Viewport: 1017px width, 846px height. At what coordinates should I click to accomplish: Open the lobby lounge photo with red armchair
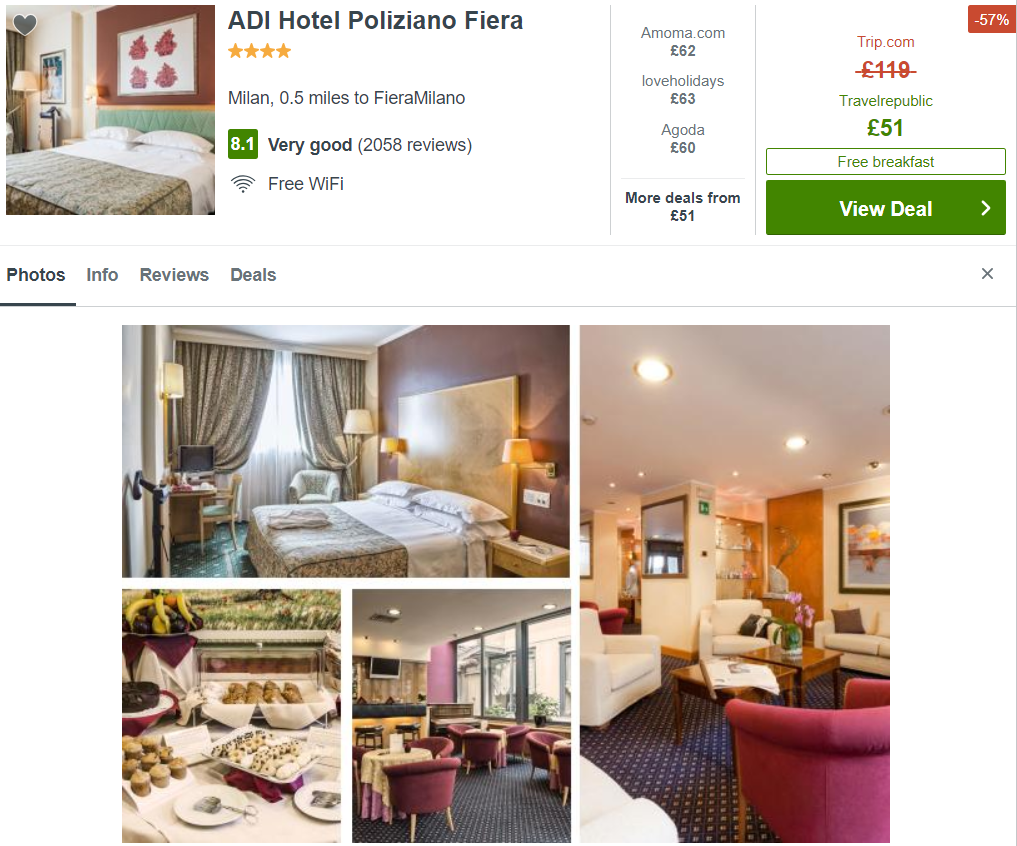[x=734, y=584]
